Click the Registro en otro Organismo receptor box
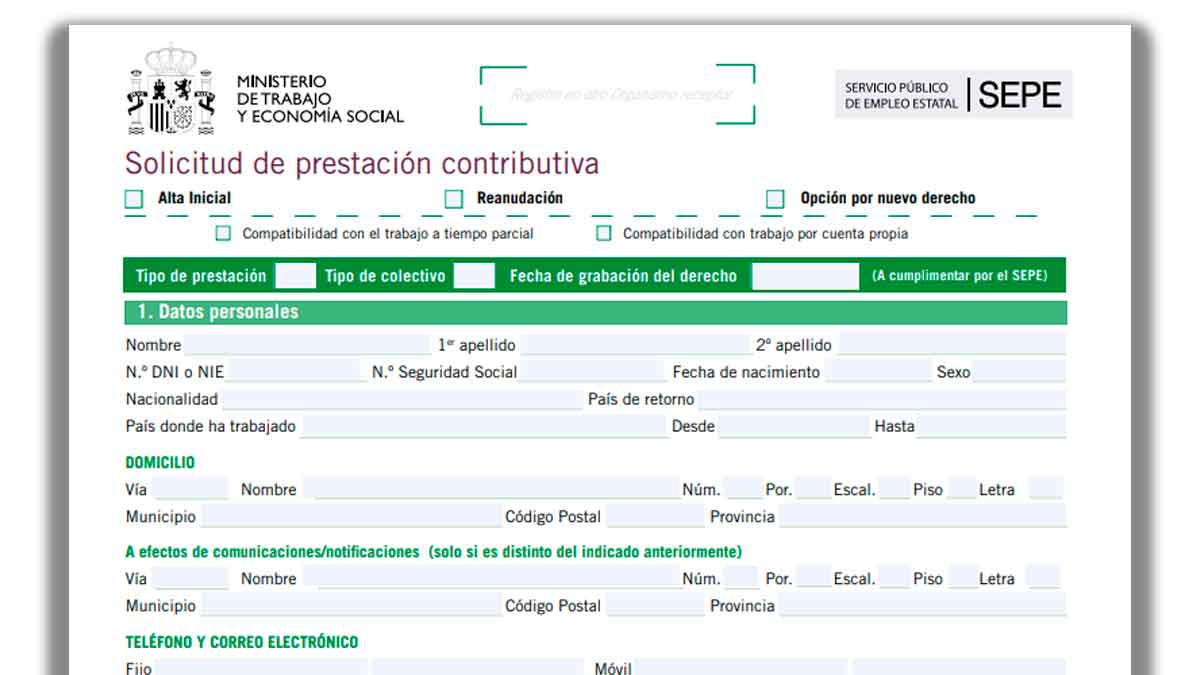The height and width of the screenshot is (675, 1200). (x=617, y=95)
